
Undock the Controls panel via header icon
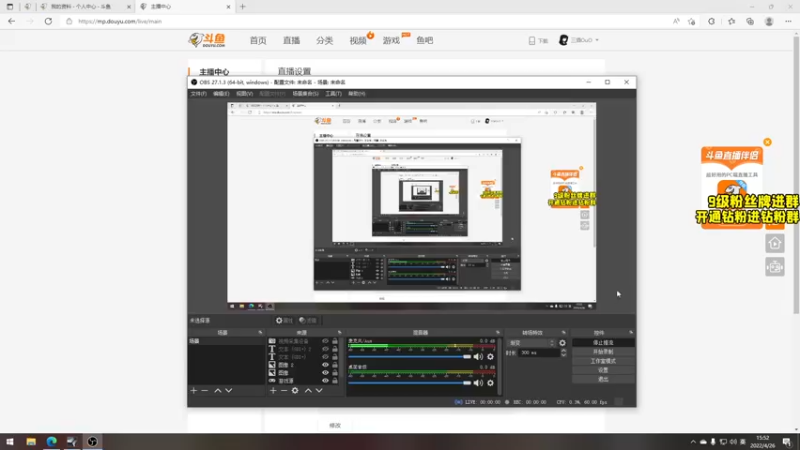coord(631,333)
